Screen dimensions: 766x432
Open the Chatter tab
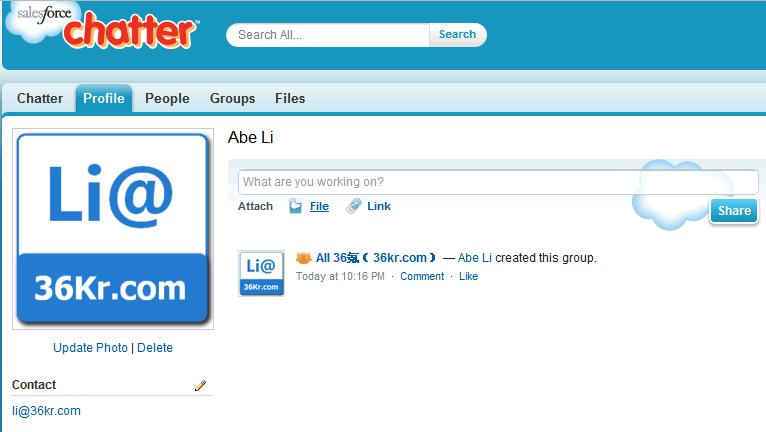pyautogui.click(x=40, y=98)
